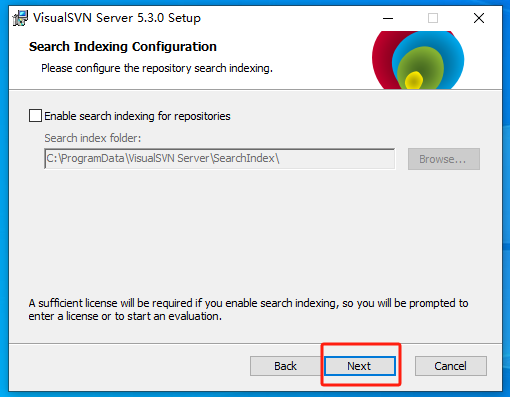Viewport: 510px width, 397px height.
Task: Click the 'Search Indexing Configuration' heading
Action: (x=123, y=47)
